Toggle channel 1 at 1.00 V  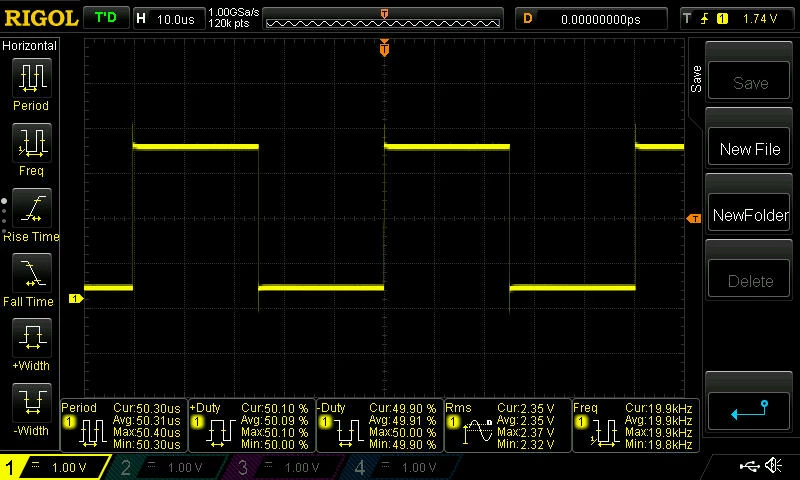tap(54, 467)
